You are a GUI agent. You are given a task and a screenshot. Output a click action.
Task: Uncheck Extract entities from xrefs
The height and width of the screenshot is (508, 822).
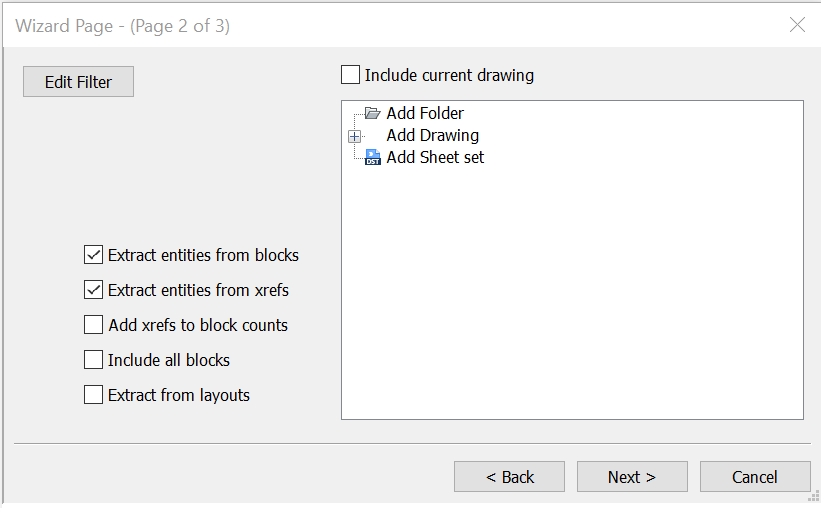tap(93, 290)
